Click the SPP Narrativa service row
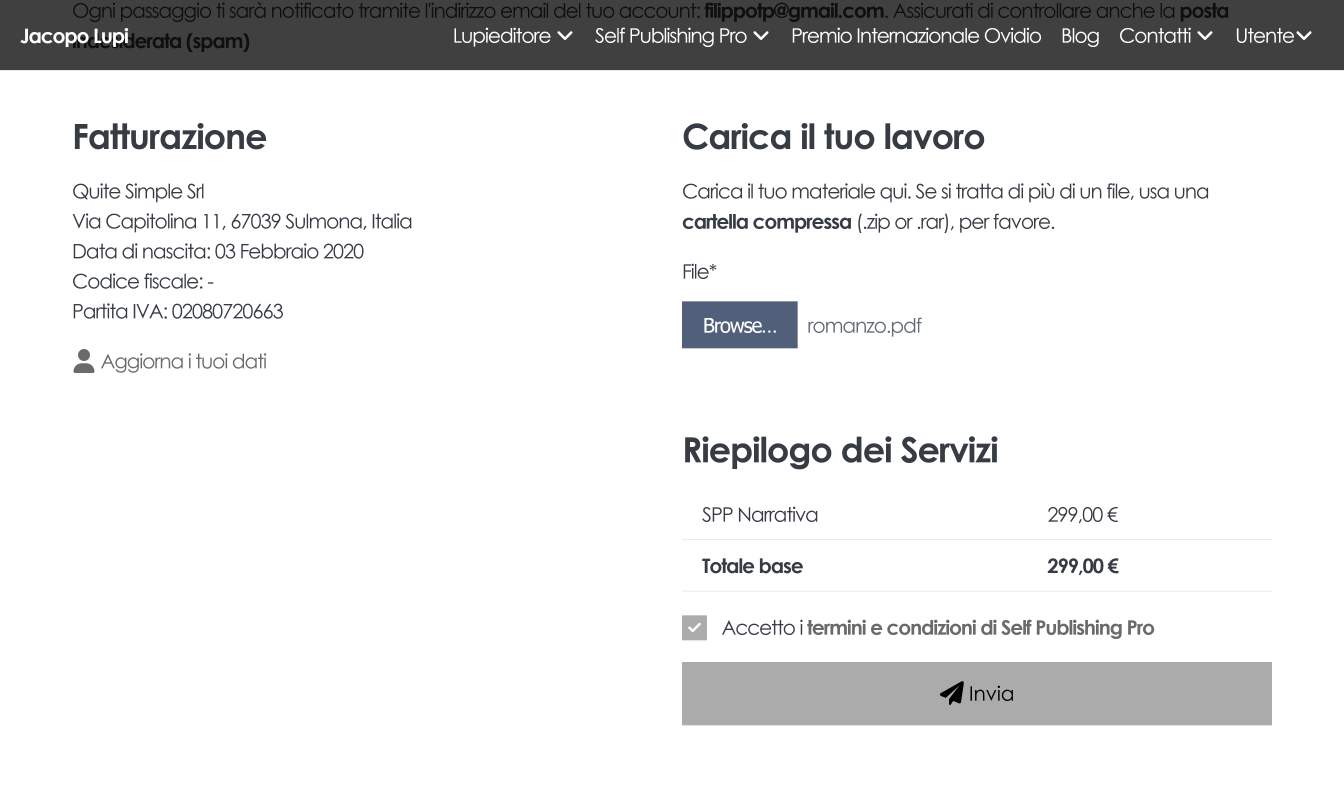The image size is (1344, 812). pos(760,515)
